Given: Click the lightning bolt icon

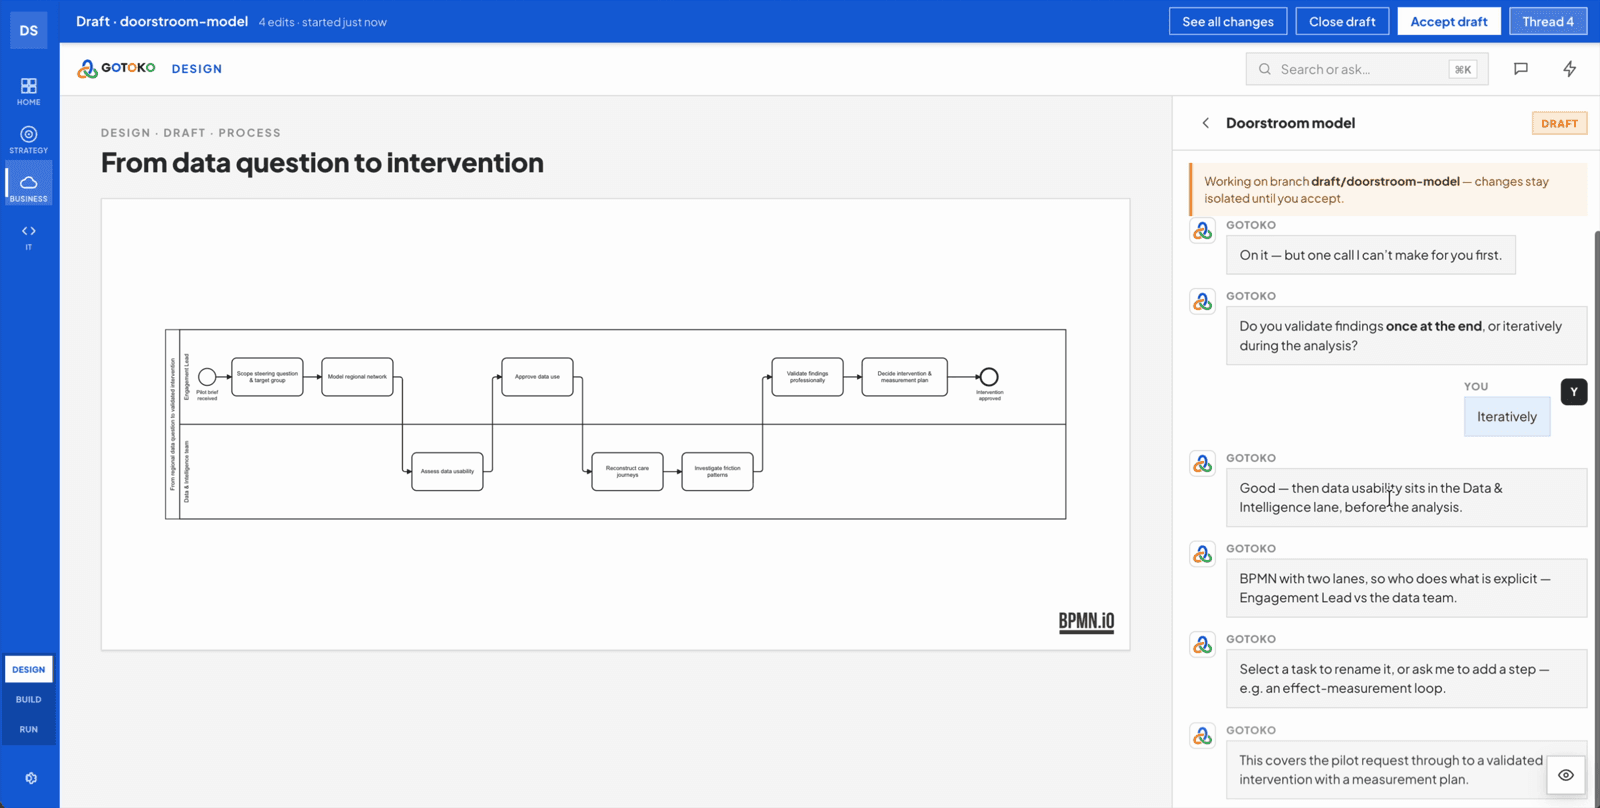Looking at the screenshot, I should (x=1570, y=69).
